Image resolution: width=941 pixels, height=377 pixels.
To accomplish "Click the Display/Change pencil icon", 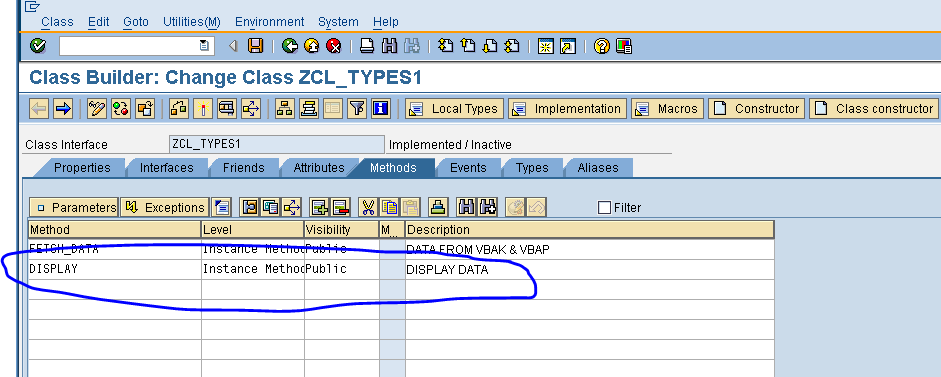I will pos(97,109).
